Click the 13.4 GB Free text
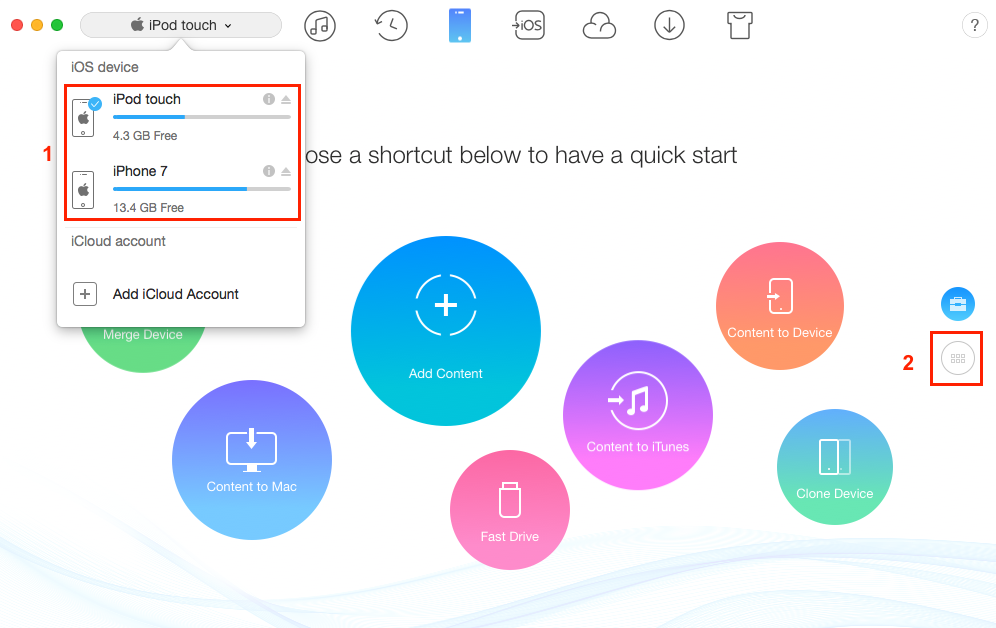This screenshot has width=996, height=628. pyautogui.click(x=148, y=208)
